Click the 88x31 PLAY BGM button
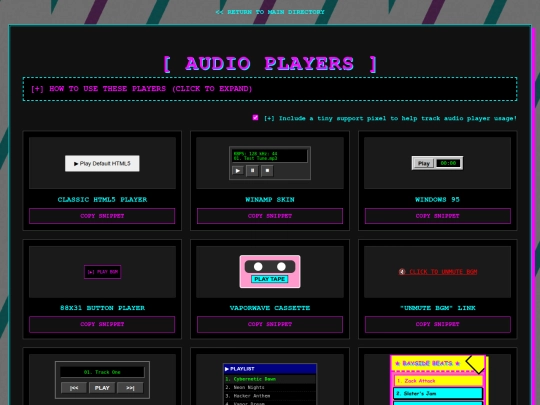540x405 pixels. point(103,272)
